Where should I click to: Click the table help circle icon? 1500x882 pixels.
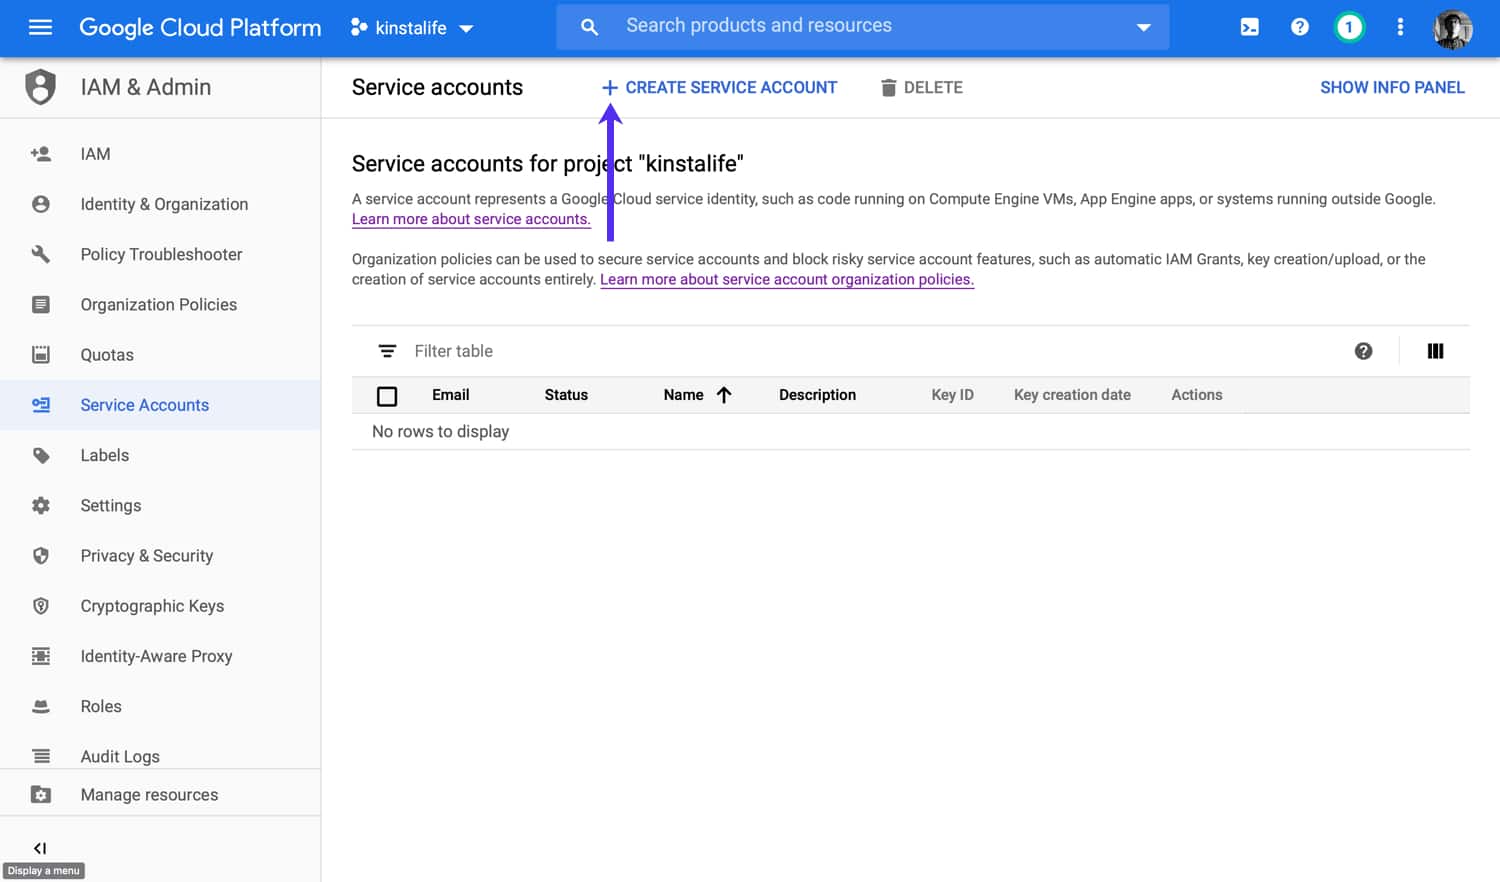pyautogui.click(x=1364, y=351)
